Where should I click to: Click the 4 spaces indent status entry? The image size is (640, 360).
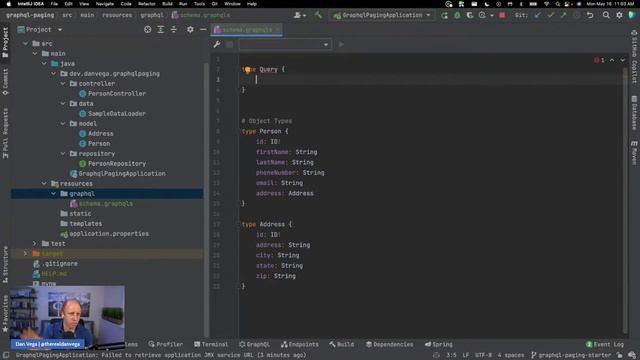(511, 355)
